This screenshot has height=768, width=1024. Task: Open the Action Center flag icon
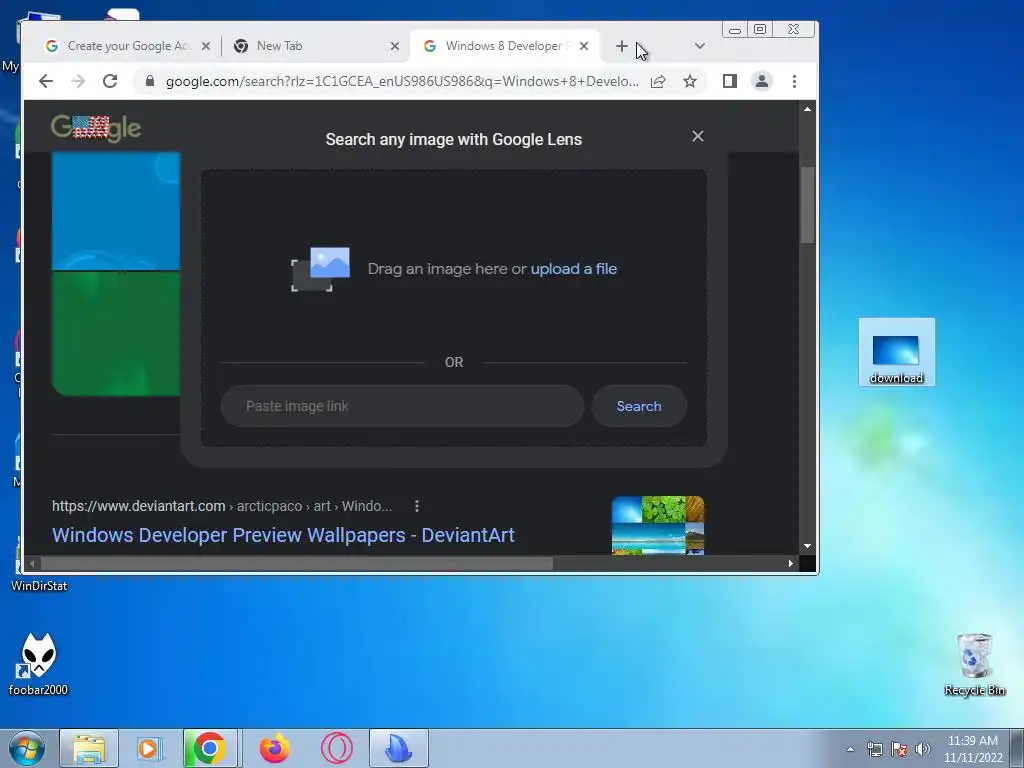[x=899, y=749]
